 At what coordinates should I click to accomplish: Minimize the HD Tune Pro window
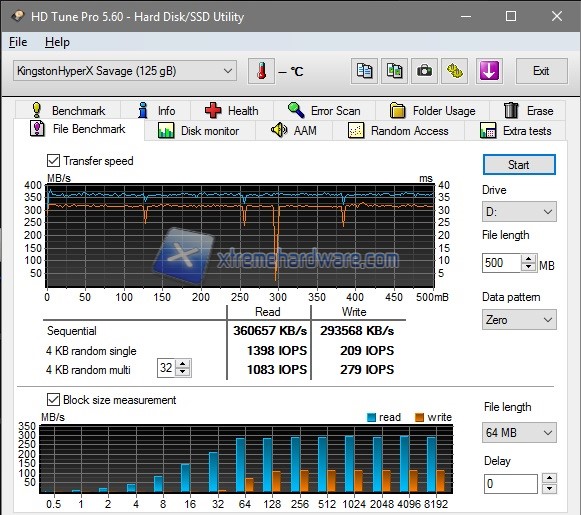[x=466, y=16]
